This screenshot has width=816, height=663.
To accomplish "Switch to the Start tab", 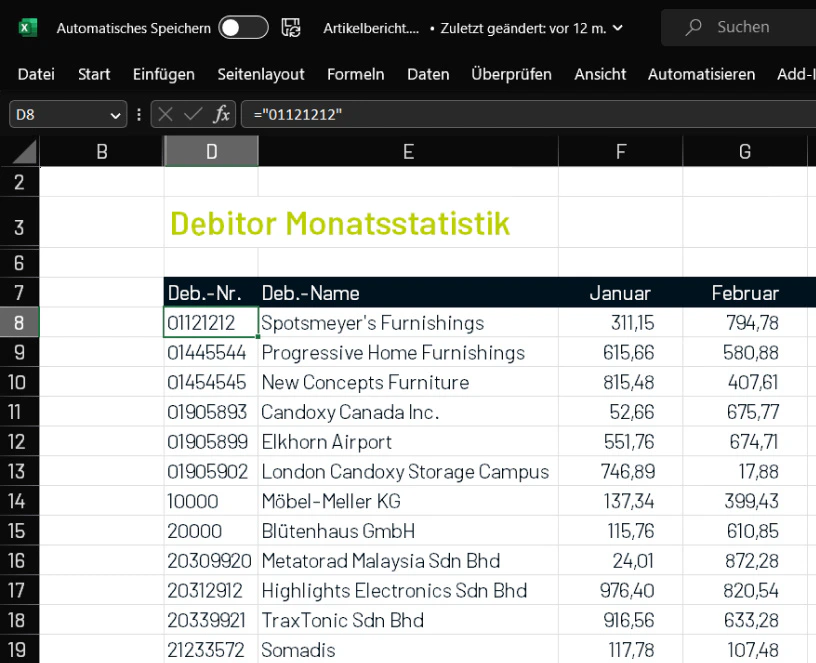I will click(x=94, y=74).
